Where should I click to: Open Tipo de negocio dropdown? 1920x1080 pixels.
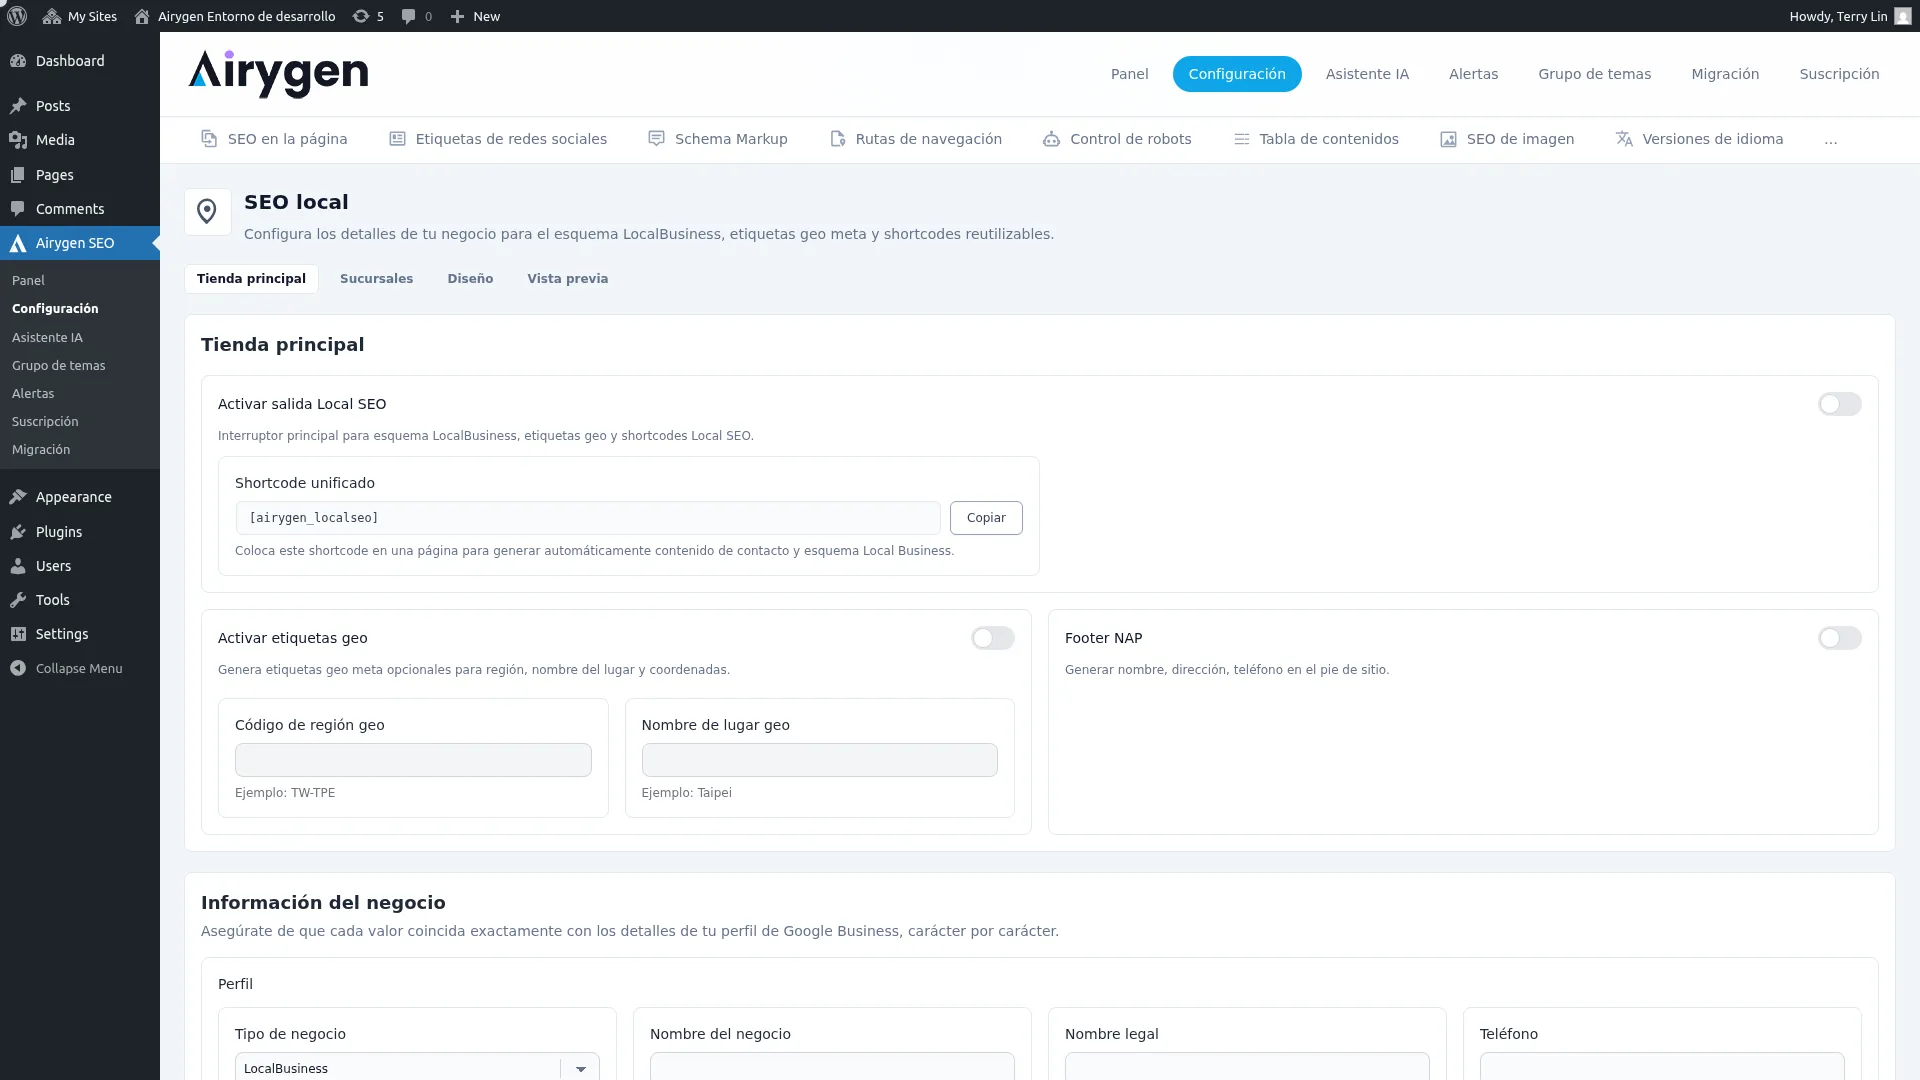pyautogui.click(x=417, y=1067)
